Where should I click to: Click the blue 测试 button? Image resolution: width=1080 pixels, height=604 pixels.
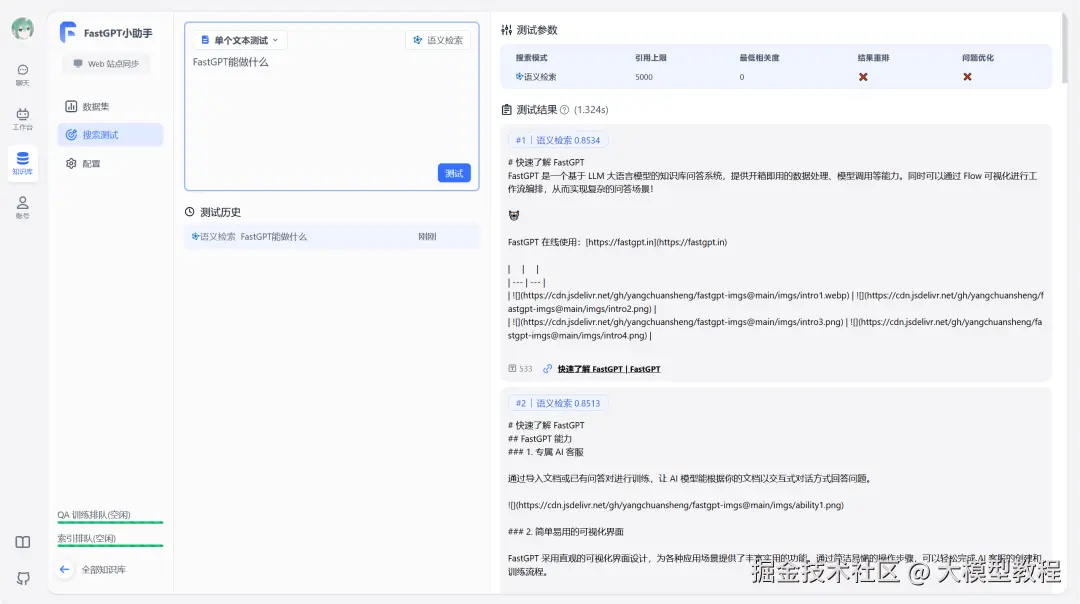pyautogui.click(x=454, y=173)
